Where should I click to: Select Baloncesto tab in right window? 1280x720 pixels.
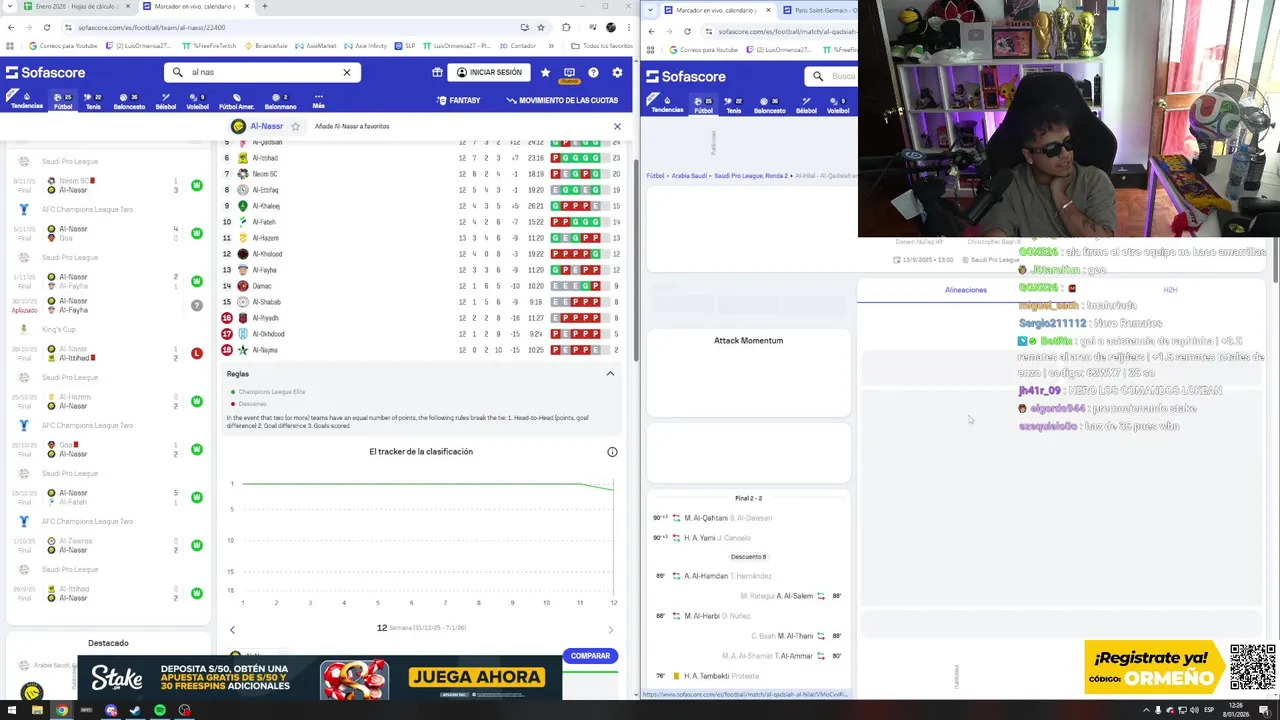click(769, 106)
